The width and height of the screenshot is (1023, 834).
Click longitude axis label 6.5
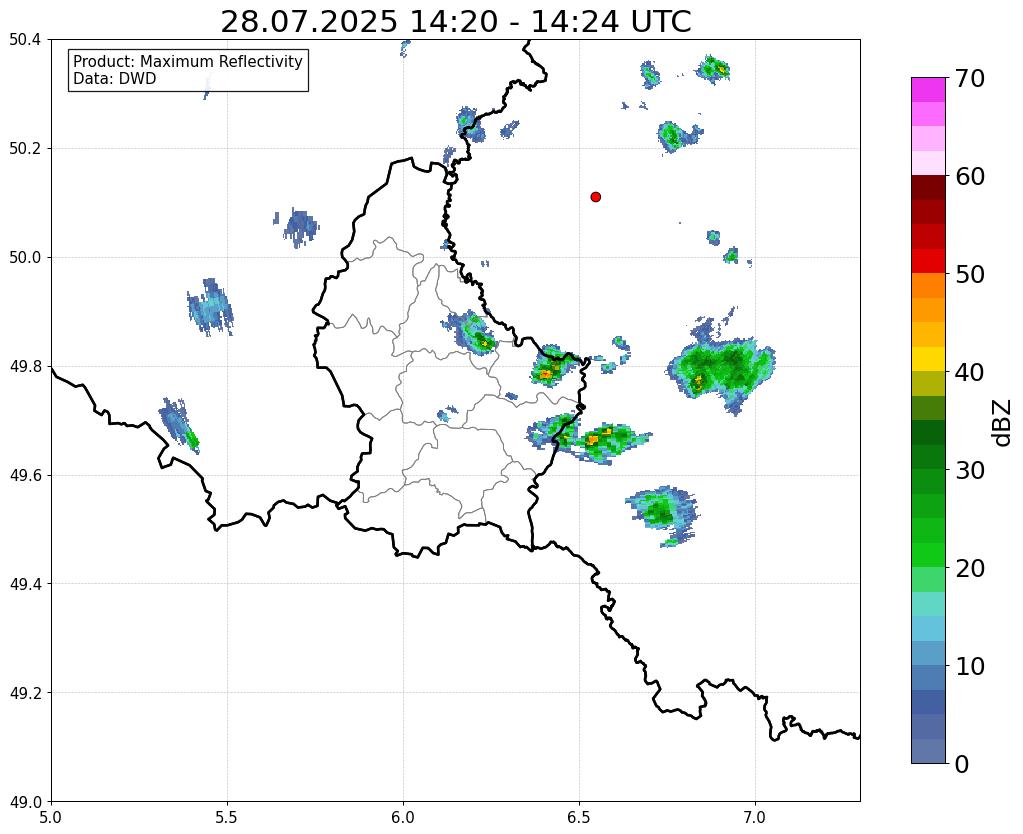(579, 817)
